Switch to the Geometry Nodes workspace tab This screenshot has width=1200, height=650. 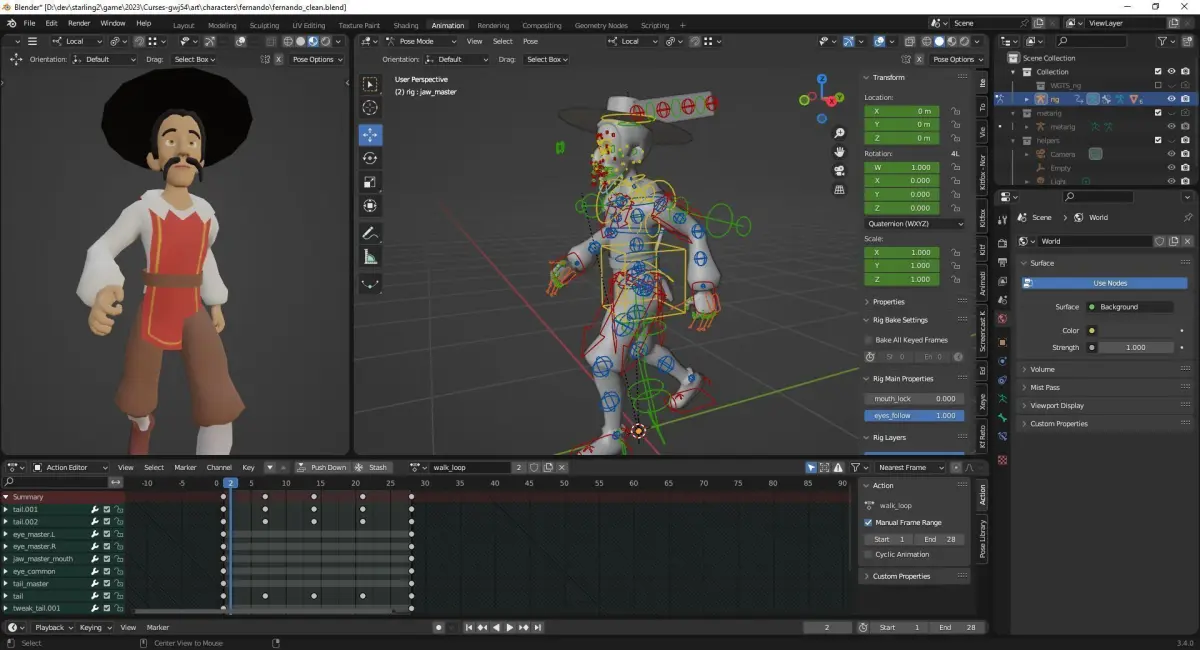601,25
